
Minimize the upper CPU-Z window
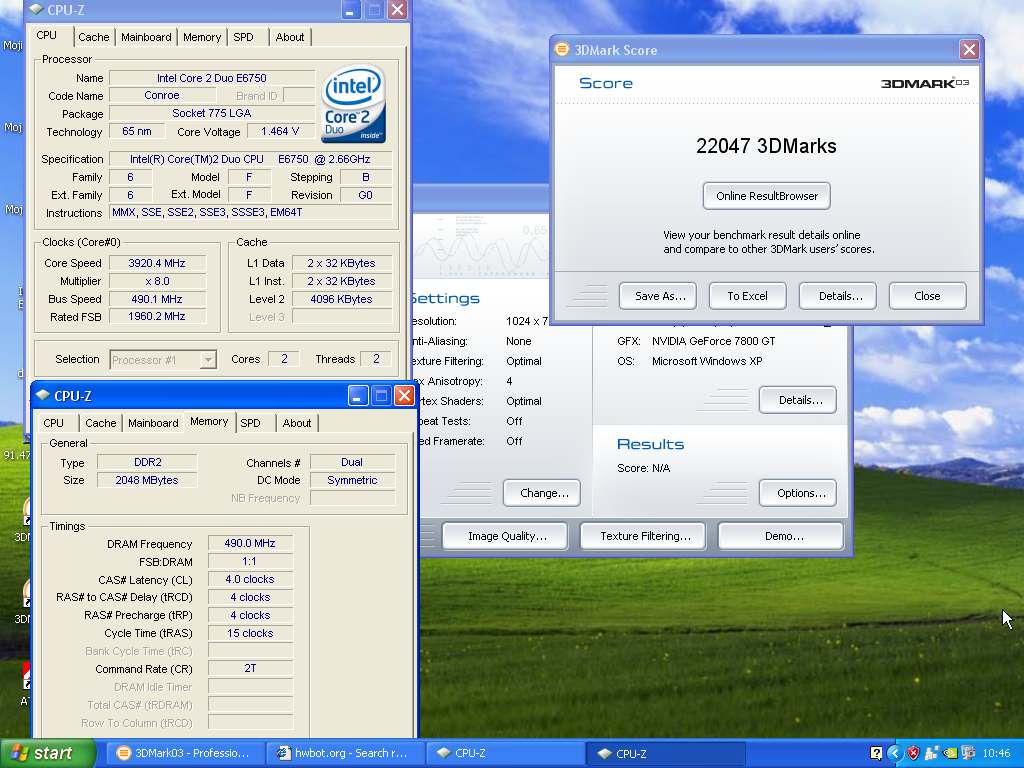point(351,9)
